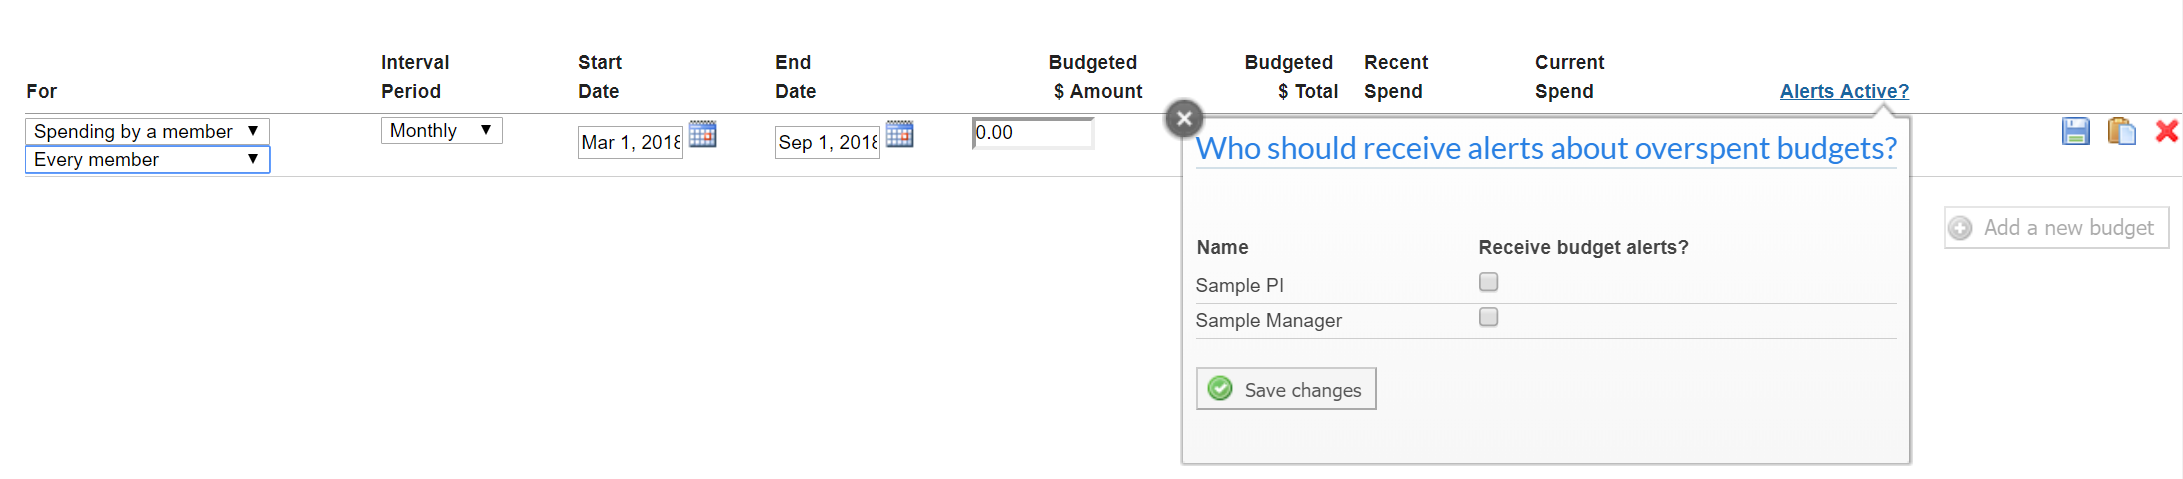This screenshot has height=479, width=2183.
Task: Click the 'Sample Manager' name label
Action: click(1268, 320)
